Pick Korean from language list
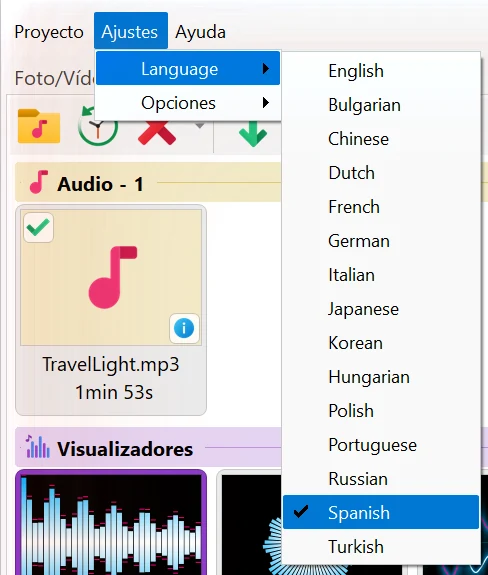This screenshot has width=488, height=575. (x=381, y=343)
